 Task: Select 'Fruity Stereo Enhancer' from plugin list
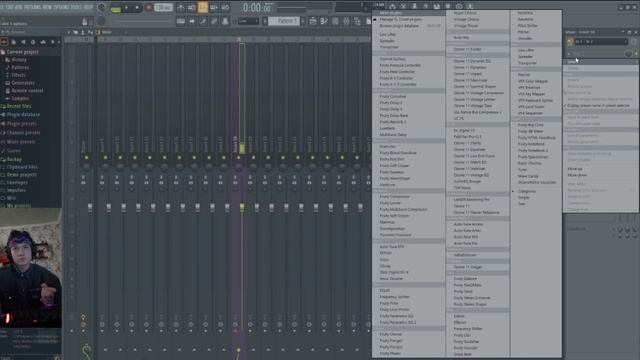click(x=472, y=298)
